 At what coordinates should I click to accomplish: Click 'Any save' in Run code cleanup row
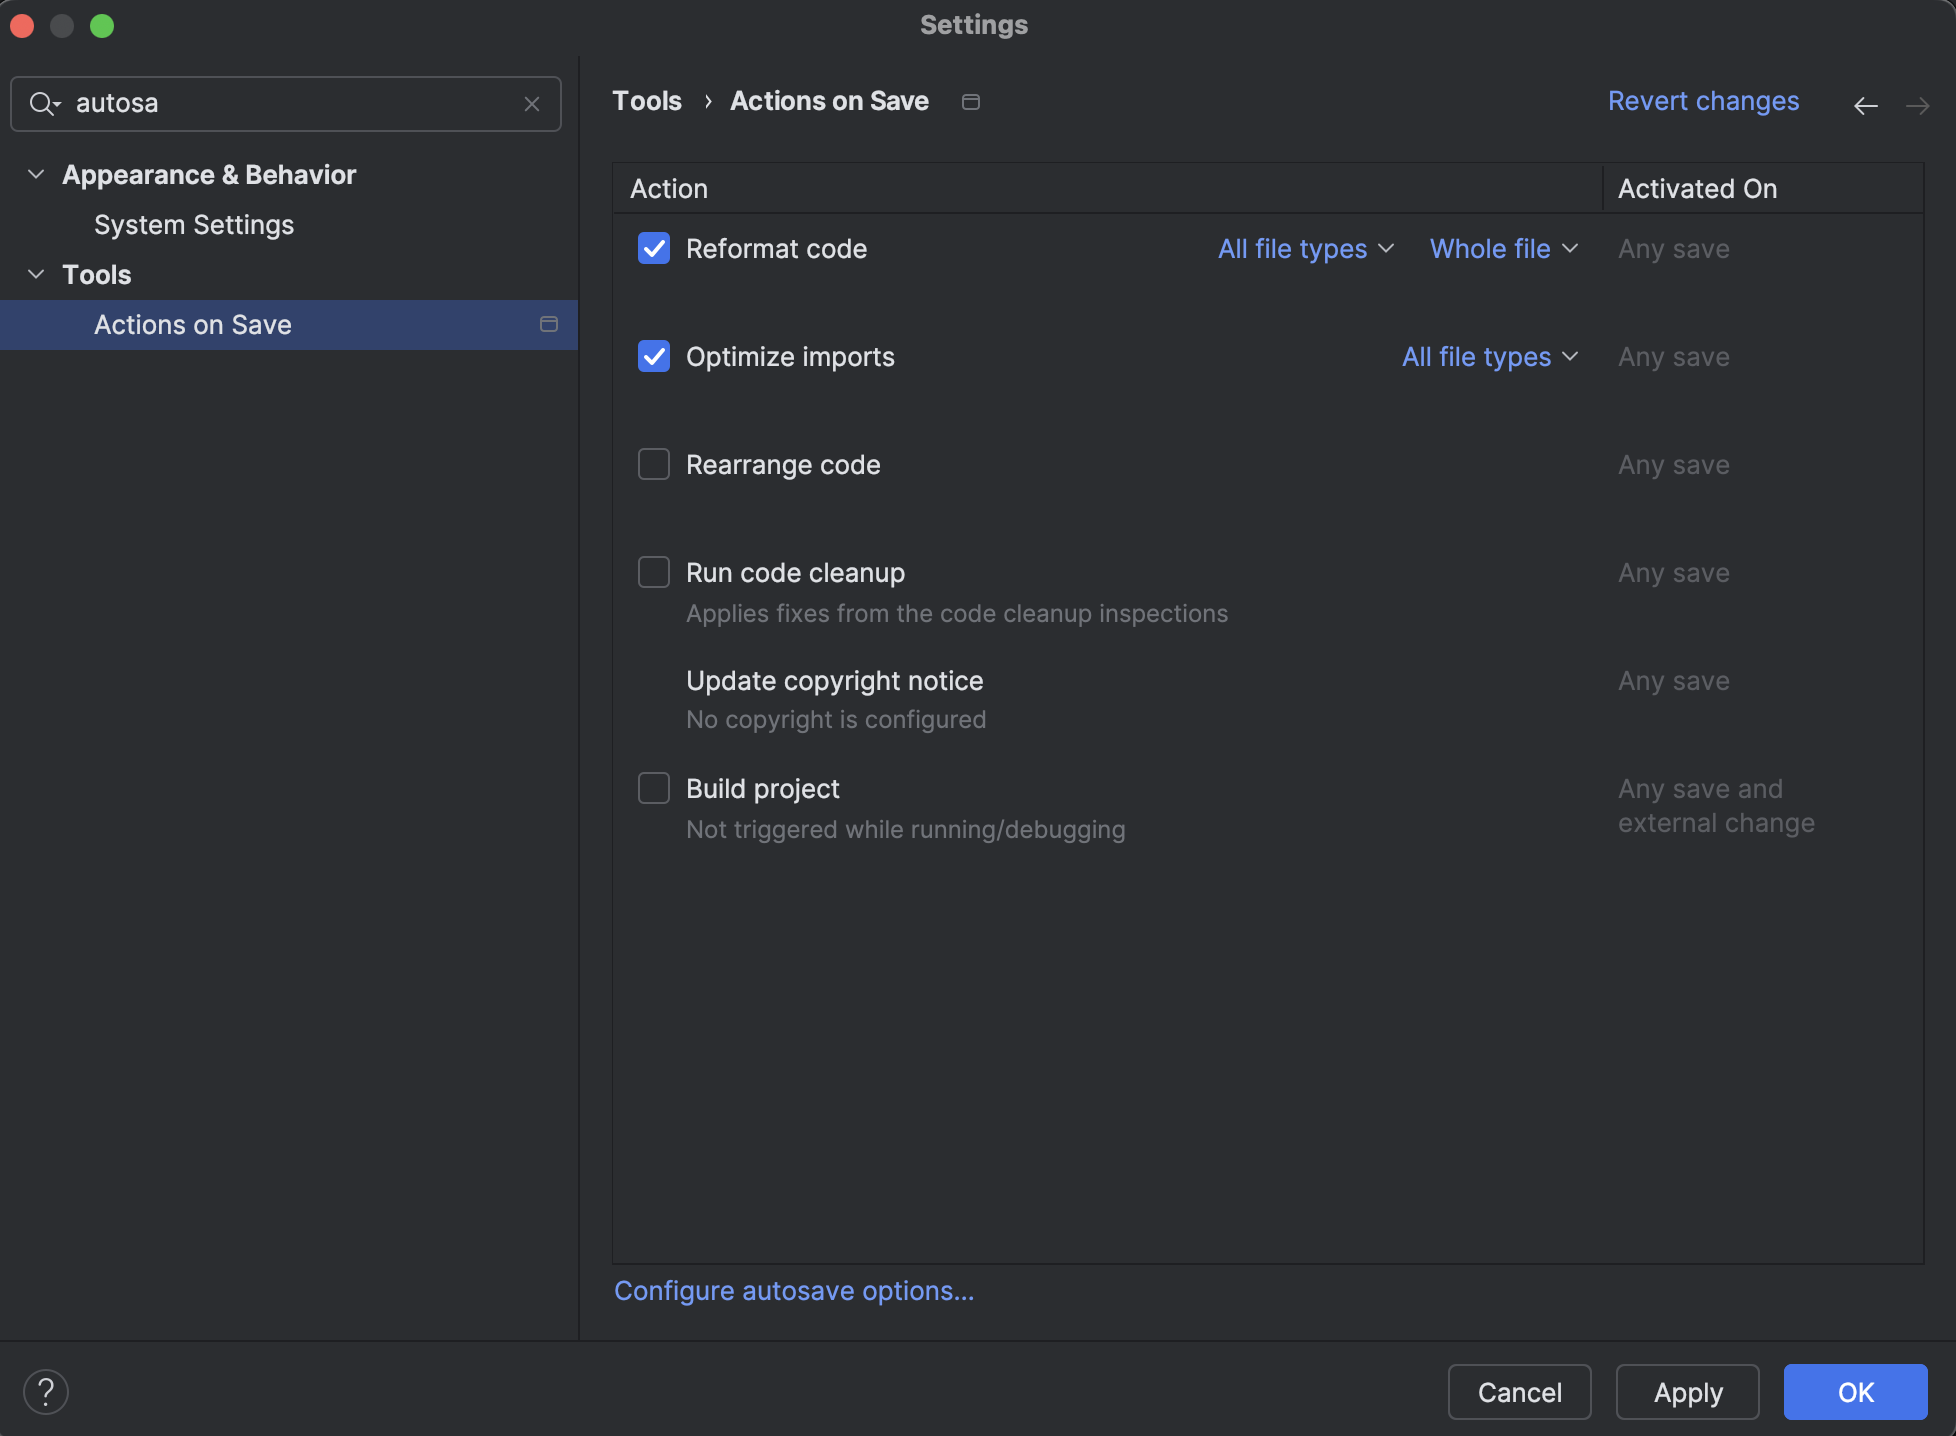point(1674,573)
